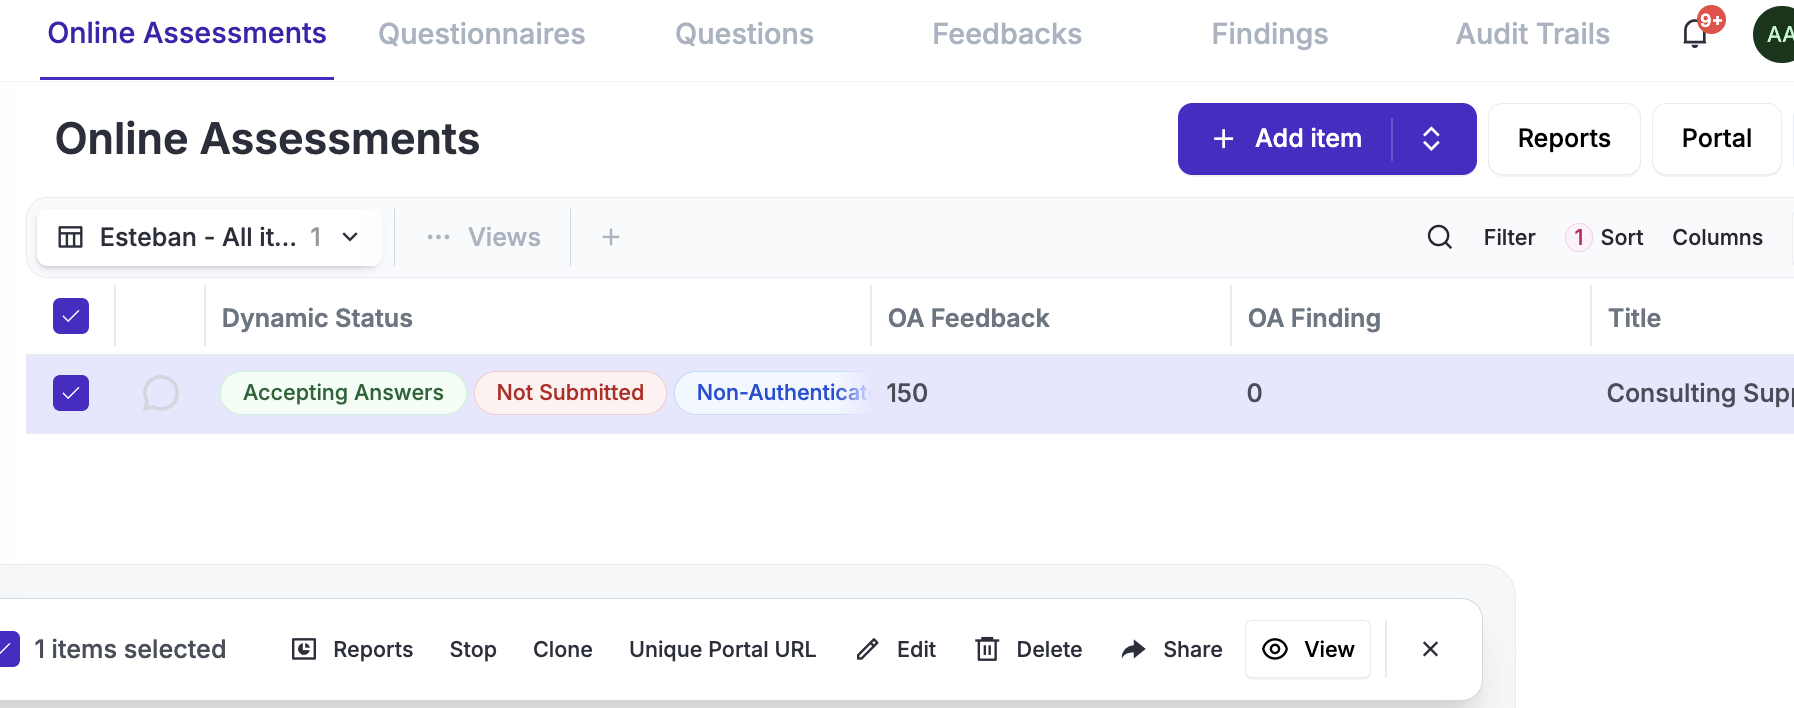Click the search magnifier icon
This screenshot has height=708, width=1794.
pos(1439,237)
